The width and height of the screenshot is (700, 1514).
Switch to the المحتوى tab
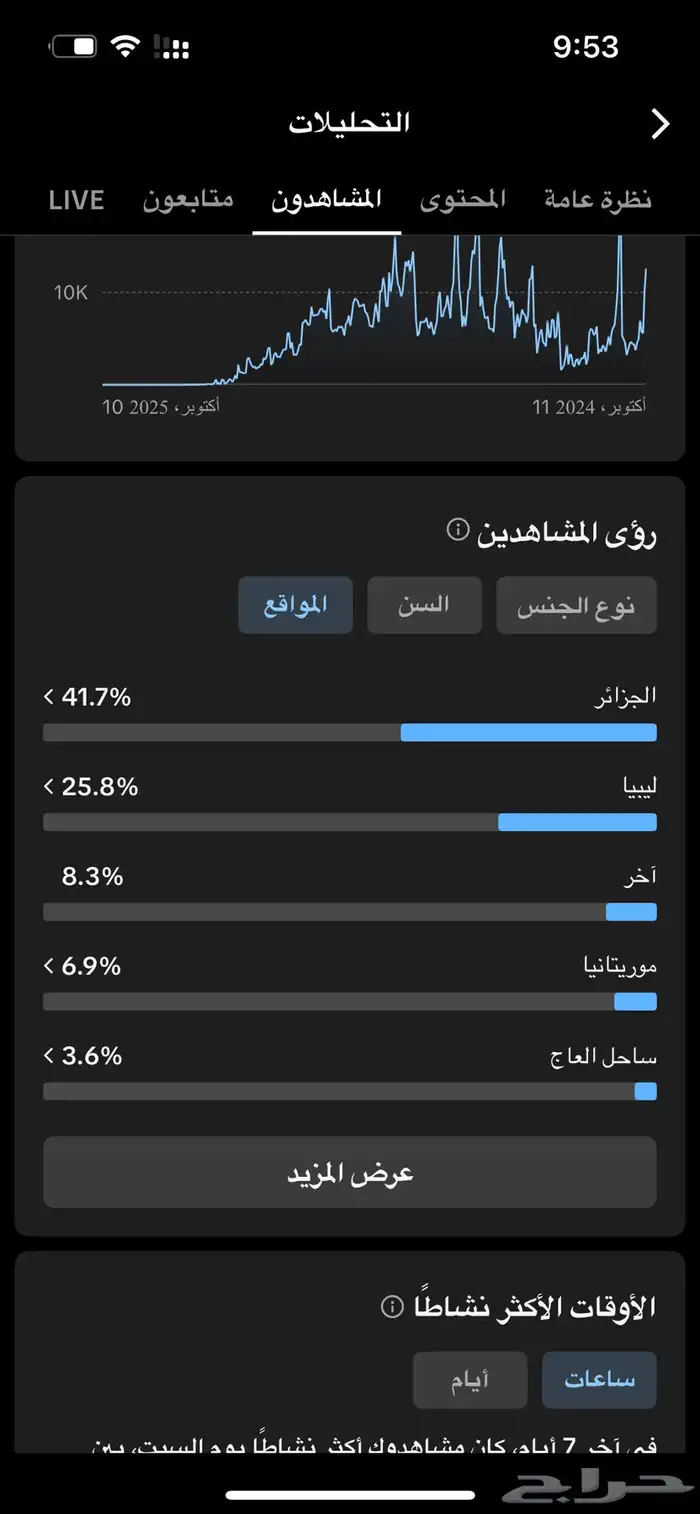click(x=462, y=199)
